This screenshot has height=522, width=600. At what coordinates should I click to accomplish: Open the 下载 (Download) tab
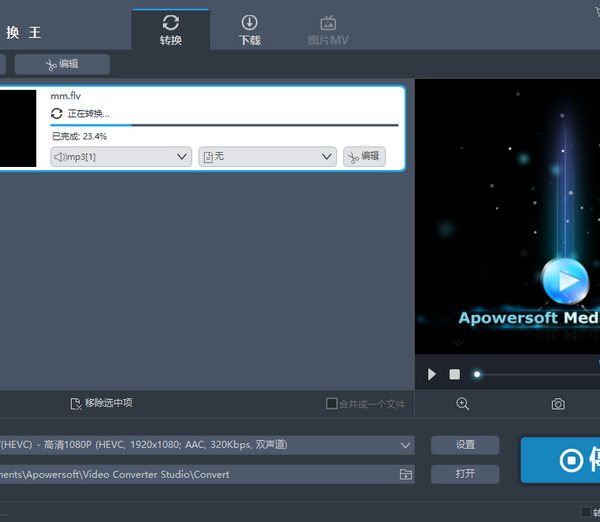[x=249, y=29]
